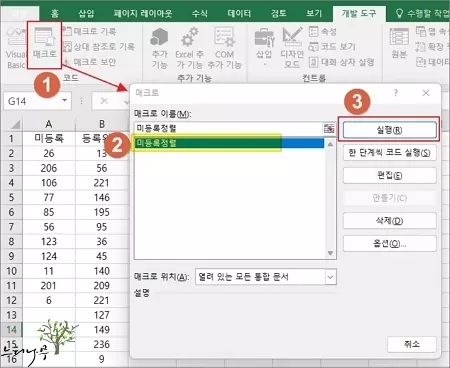Click the collapse-dialog range selector icon
This screenshot has height=368, width=450.
point(329,128)
